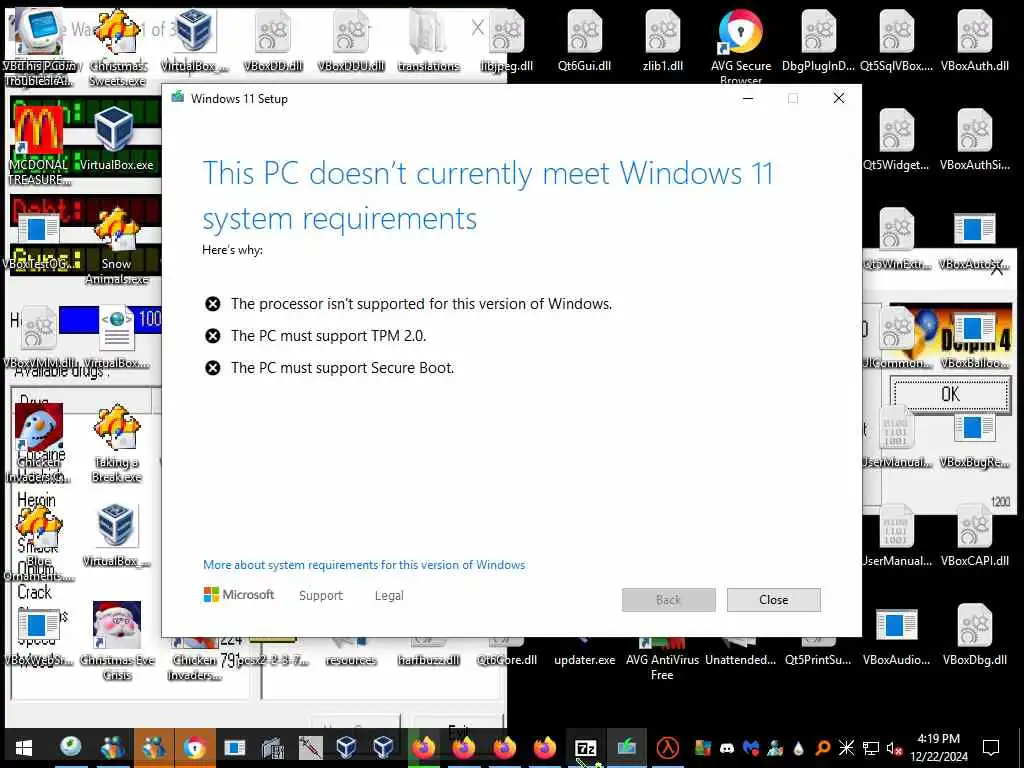The height and width of the screenshot is (768, 1024).
Task: Select the resources folder on desktop
Action: [x=351, y=653]
